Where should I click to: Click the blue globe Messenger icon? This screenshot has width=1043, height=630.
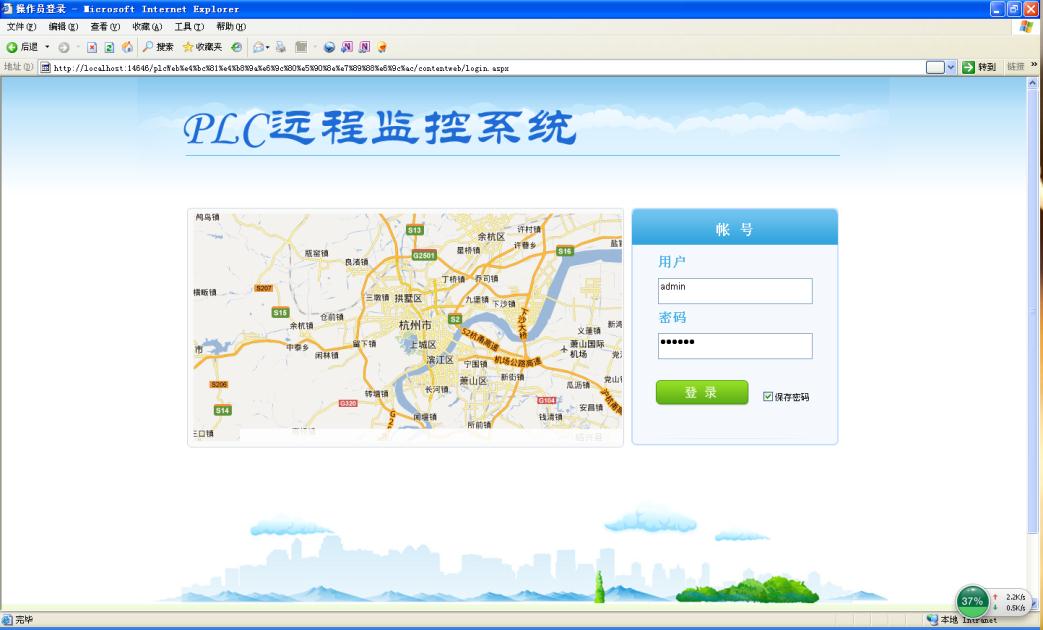pyautogui.click(x=329, y=47)
